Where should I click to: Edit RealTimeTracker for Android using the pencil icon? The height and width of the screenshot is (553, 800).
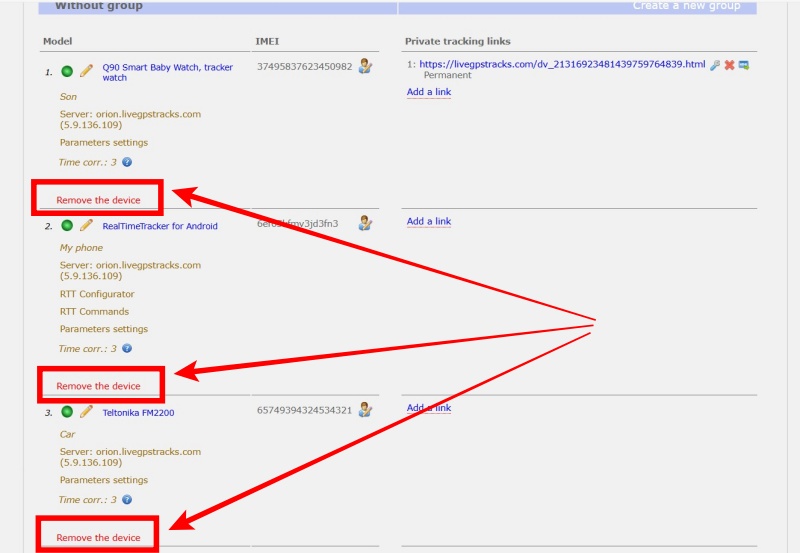click(86, 226)
